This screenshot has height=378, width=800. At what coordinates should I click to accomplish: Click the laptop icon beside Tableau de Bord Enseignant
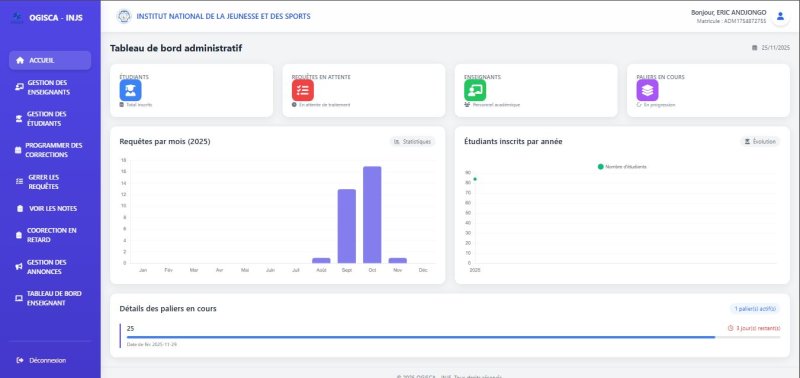point(19,298)
